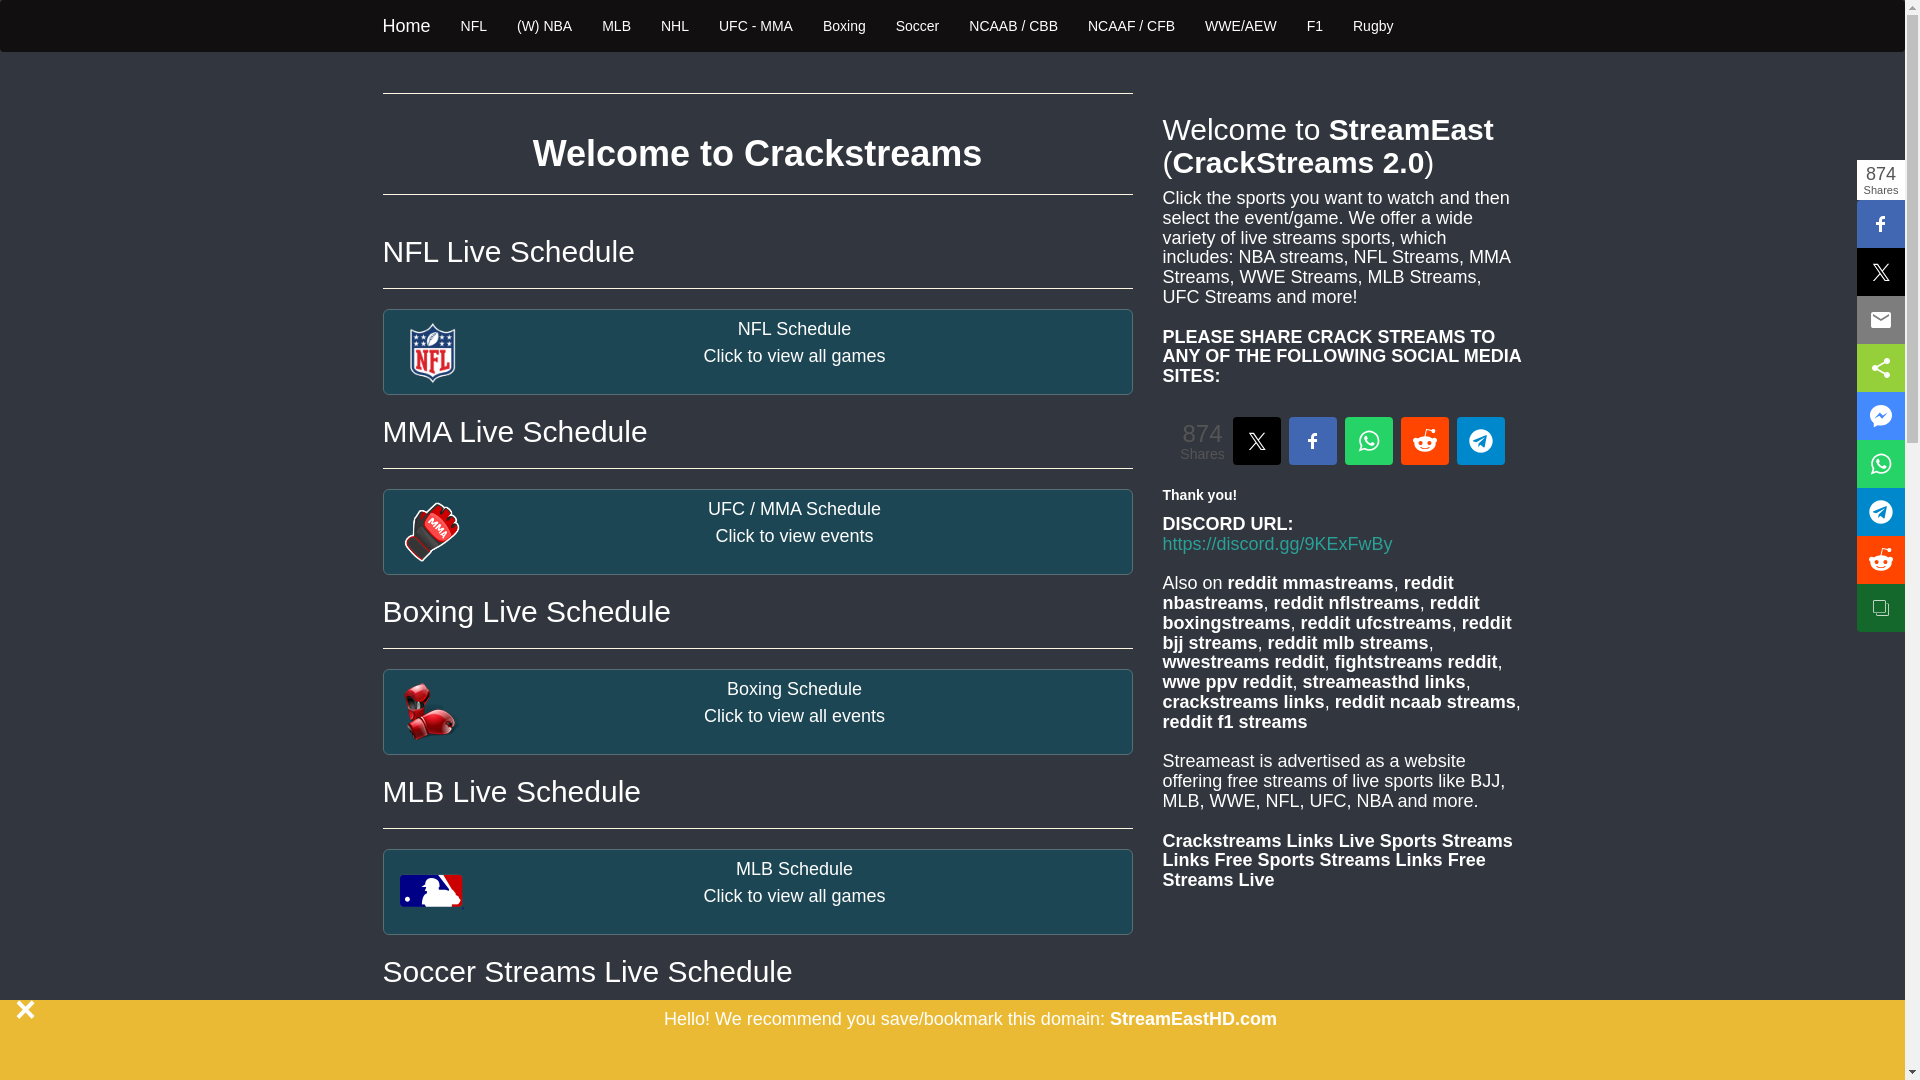Share on Facebook via inline share row

[1312, 441]
